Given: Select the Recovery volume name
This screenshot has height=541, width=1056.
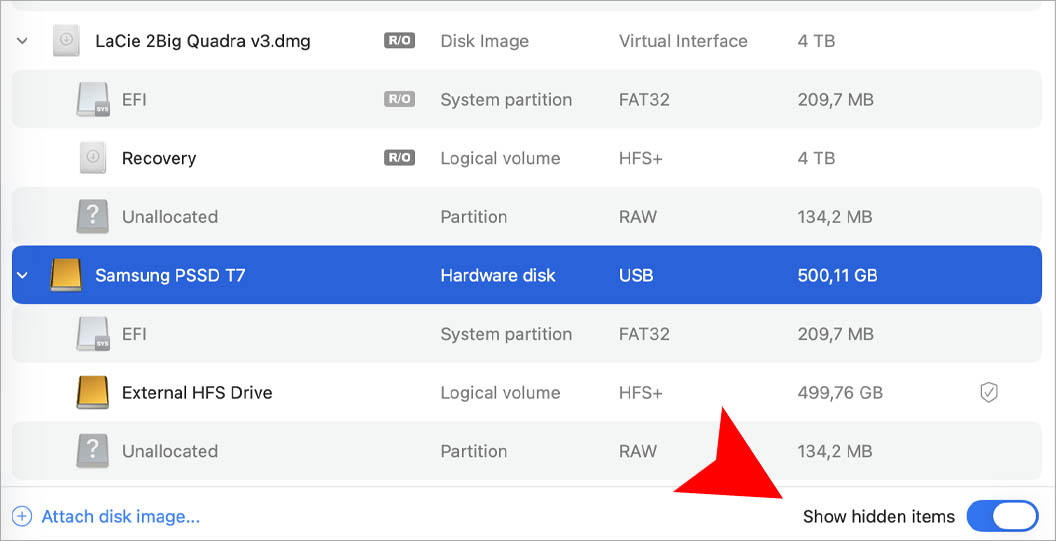Looking at the screenshot, I should pyautogui.click(x=159, y=158).
